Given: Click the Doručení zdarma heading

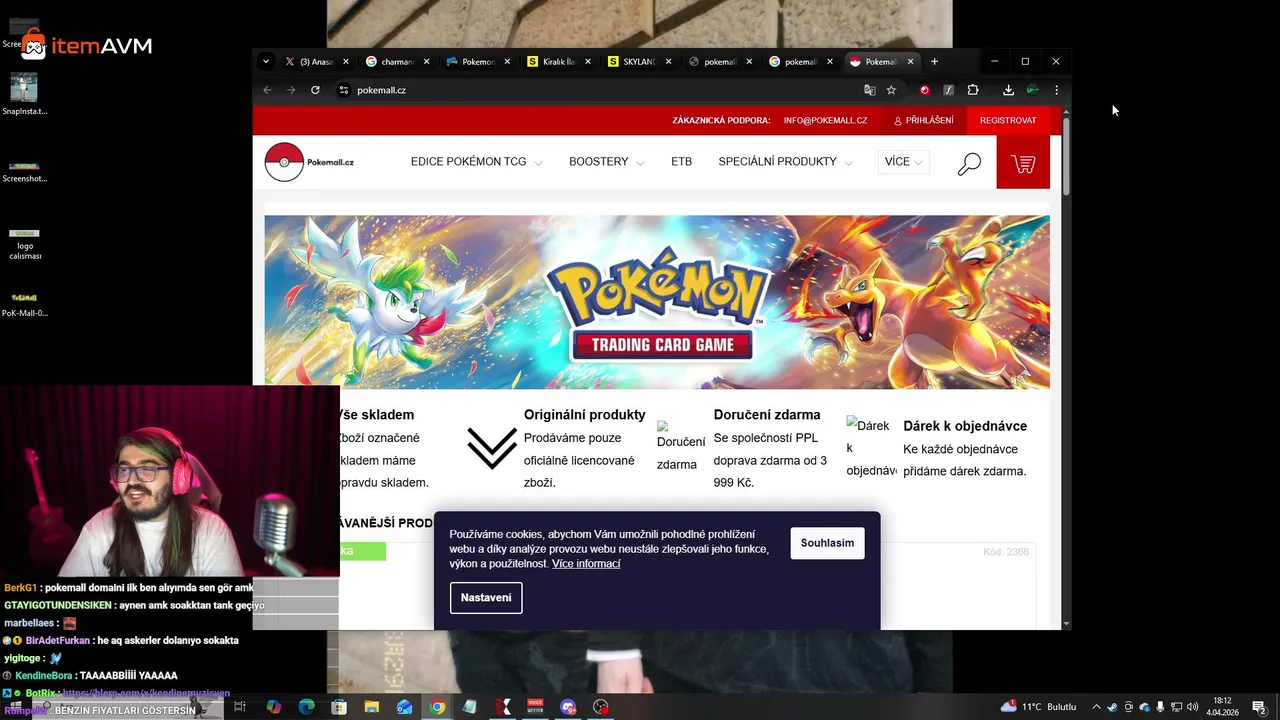Looking at the screenshot, I should coord(767,415).
